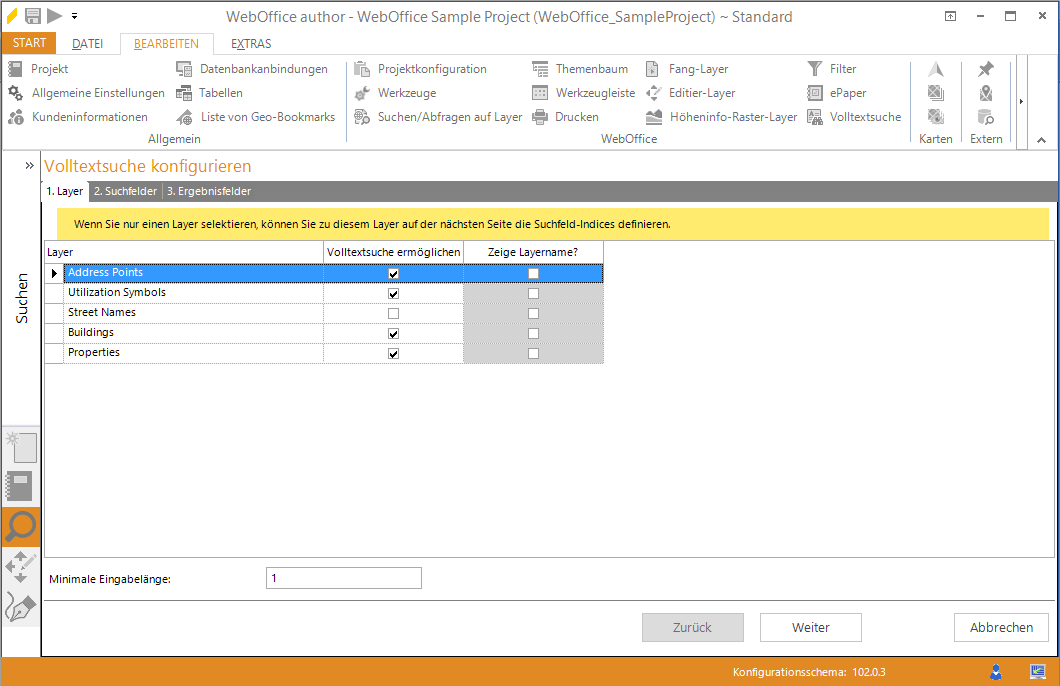Click the save icon in title bar
This screenshot has width=1060, height=686.
pyautogui.click(x=33, y=16)
